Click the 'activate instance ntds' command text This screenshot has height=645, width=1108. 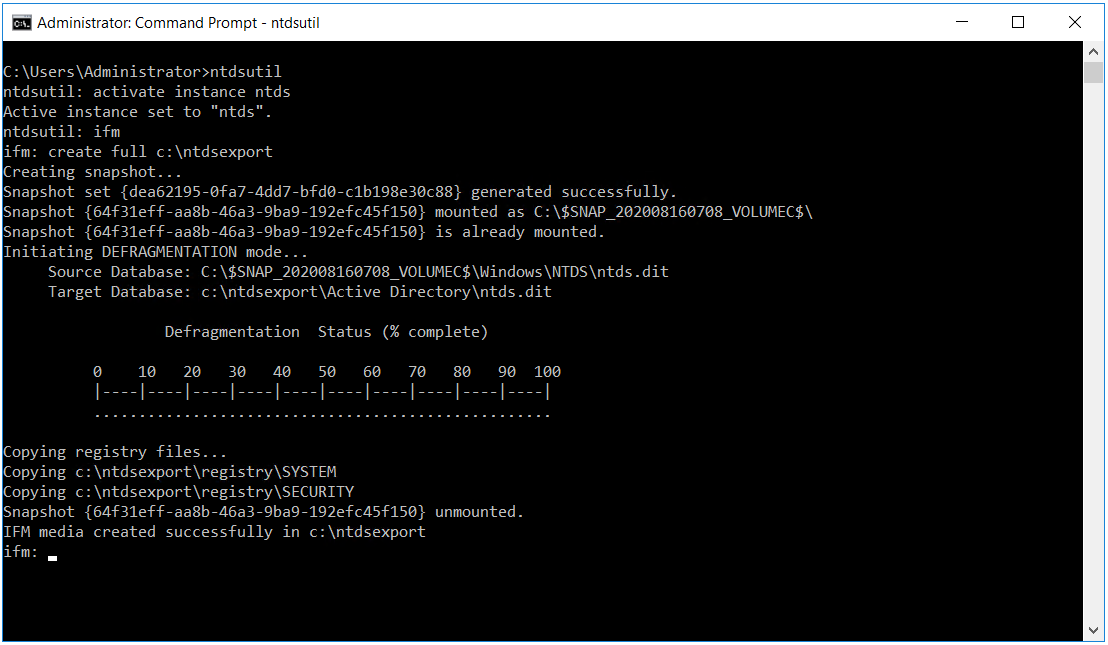pos(191,92)
